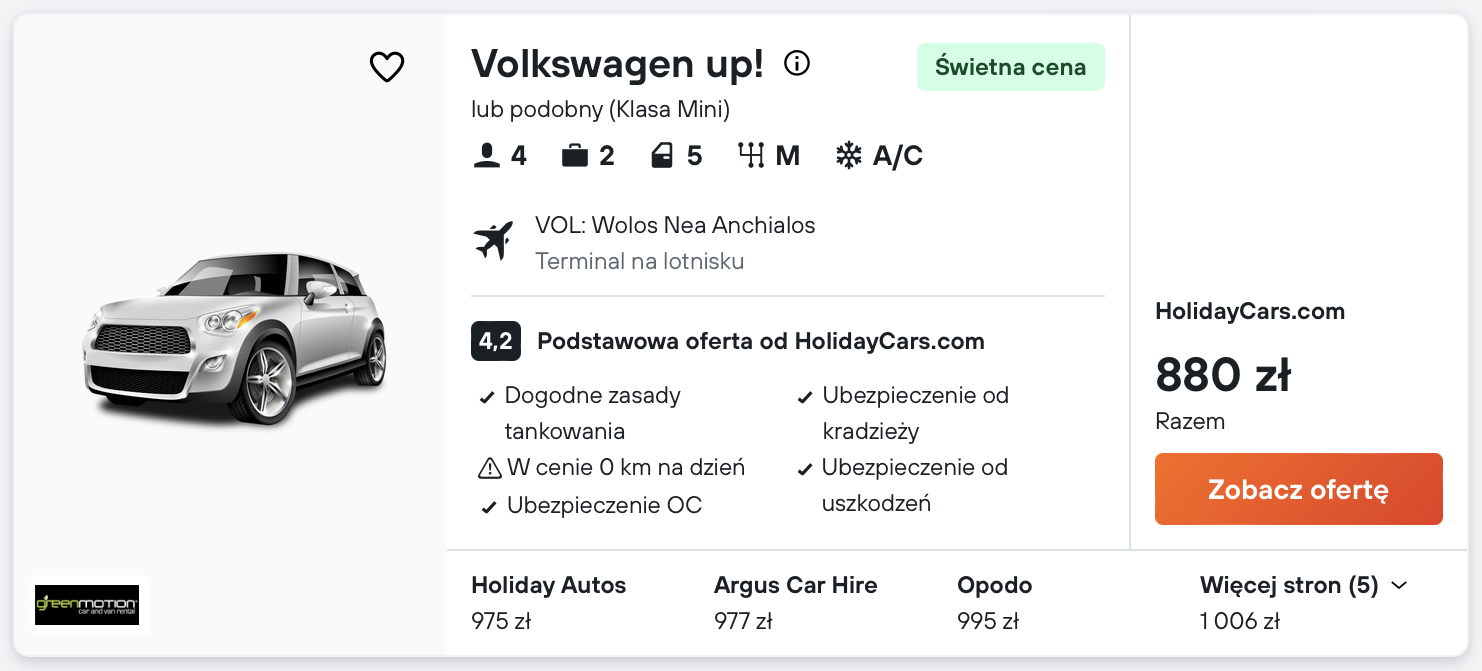Click the Świetna cena badge

[1010, 67]
